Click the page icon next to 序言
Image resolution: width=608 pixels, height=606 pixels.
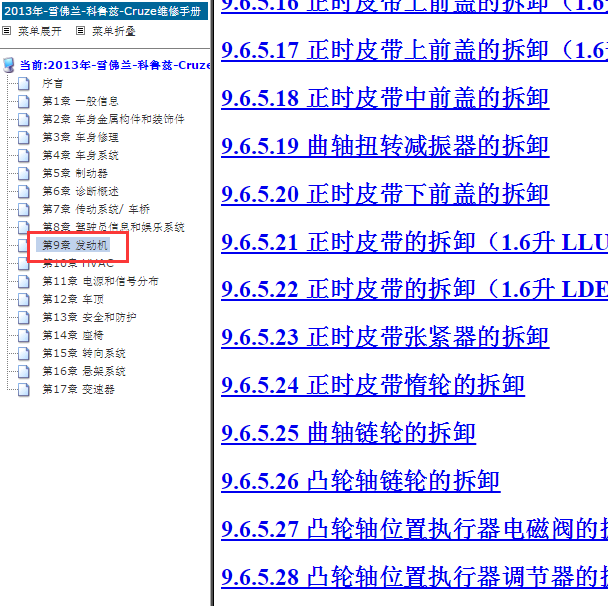point(24,83)
